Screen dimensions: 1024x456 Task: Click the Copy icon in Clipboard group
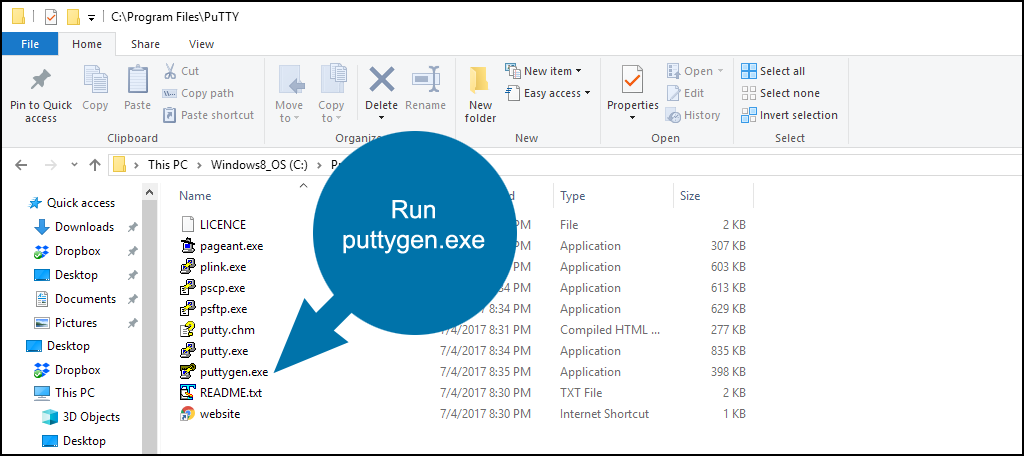[x=95, y=81]
